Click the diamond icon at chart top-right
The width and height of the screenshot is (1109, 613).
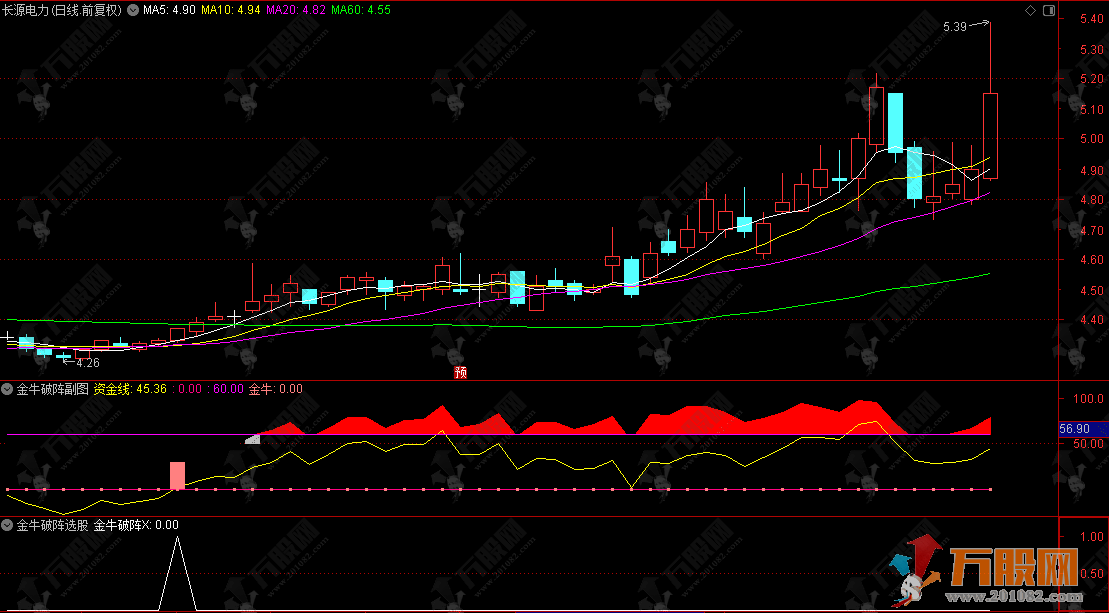pos(1031,10)
